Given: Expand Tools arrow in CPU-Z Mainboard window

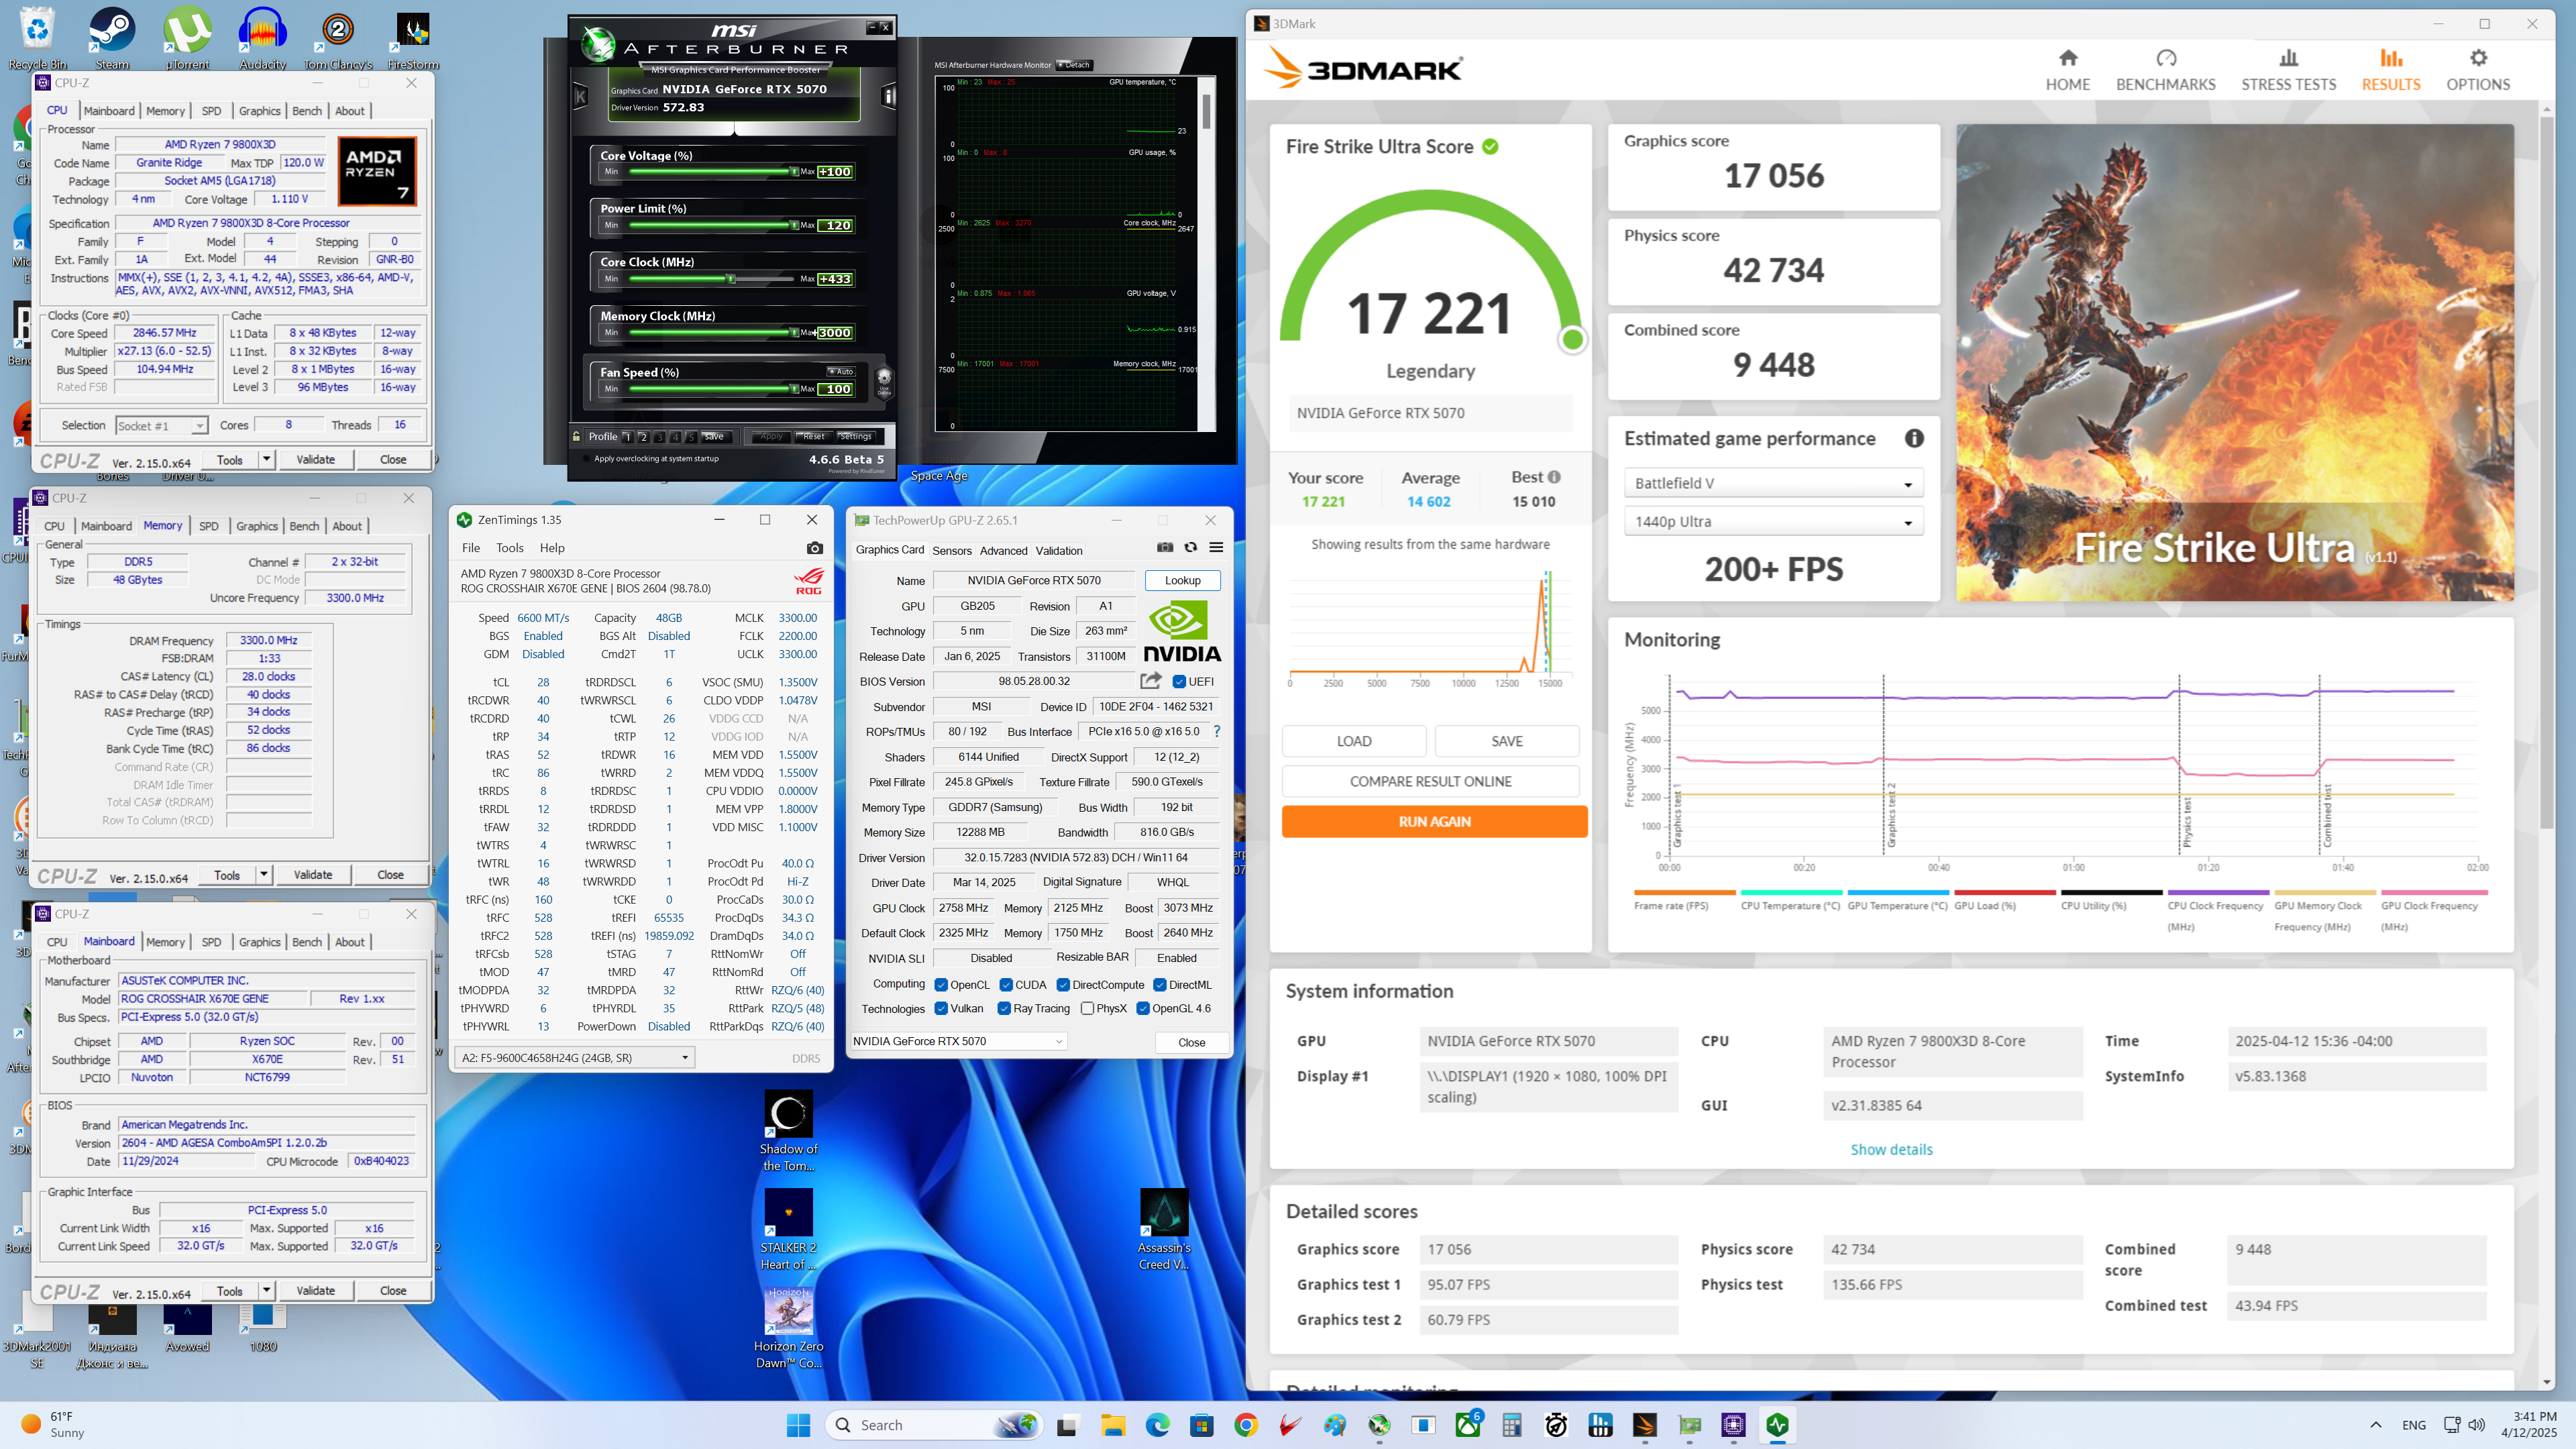Looking at the screenshot, I should point(266,1290).
